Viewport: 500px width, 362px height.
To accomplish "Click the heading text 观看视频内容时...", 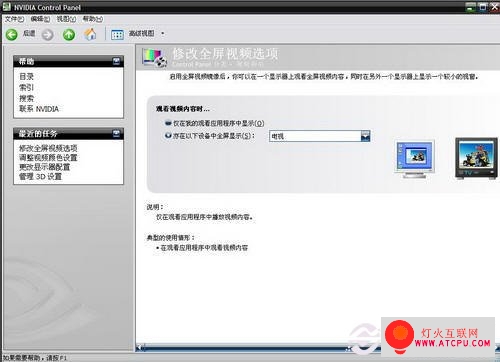I will pyautogui.click(x=183, y=109).
